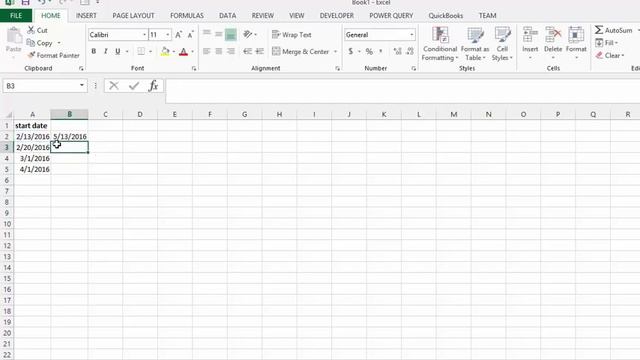Increase indent icon
The height and width of the screenshot is (360, 640).
(x=260, y=51)
